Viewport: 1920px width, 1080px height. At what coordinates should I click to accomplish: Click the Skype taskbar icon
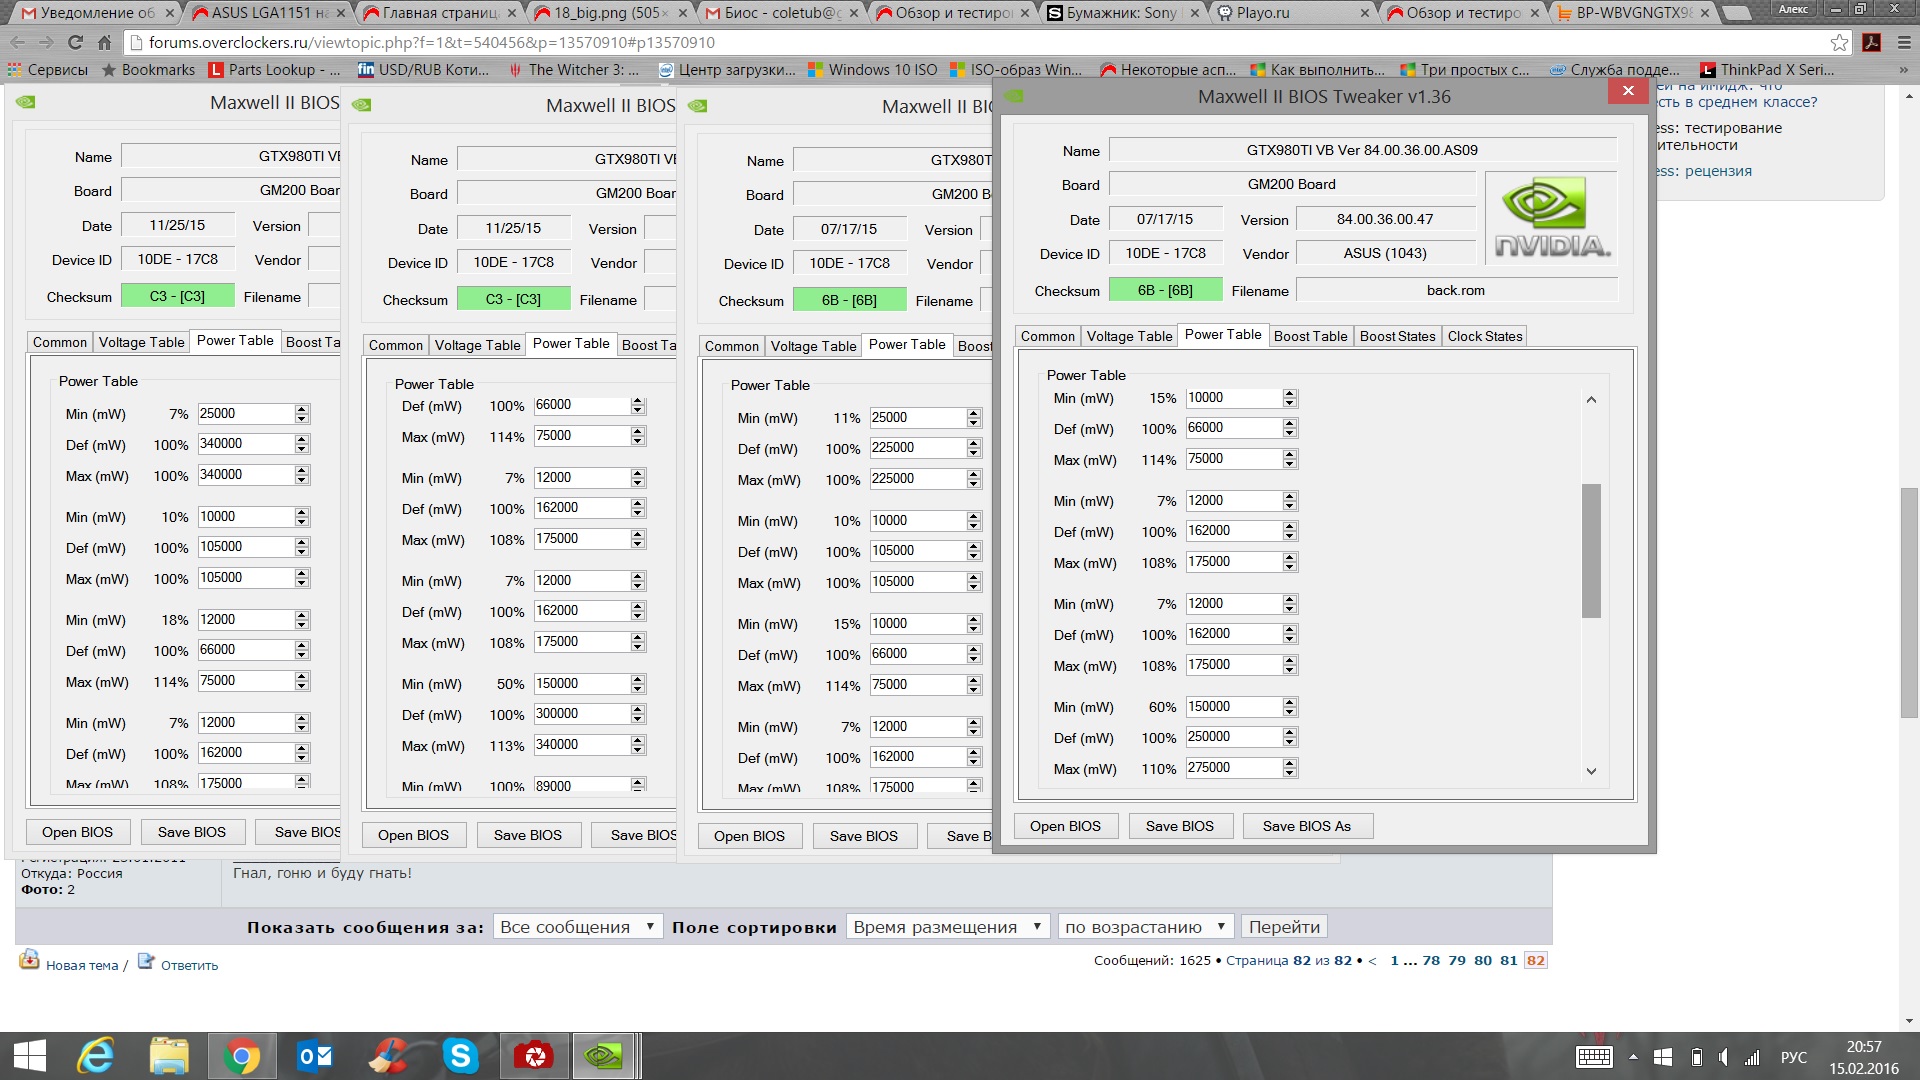(x=460, y=1056)
